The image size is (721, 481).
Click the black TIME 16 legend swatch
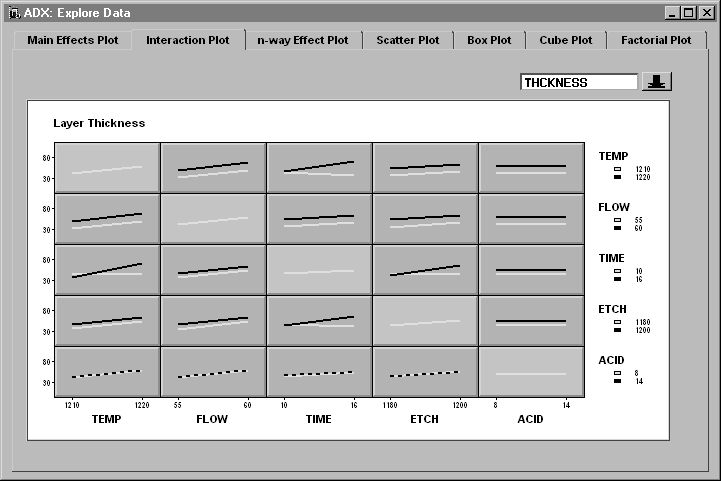coord(618,279)
